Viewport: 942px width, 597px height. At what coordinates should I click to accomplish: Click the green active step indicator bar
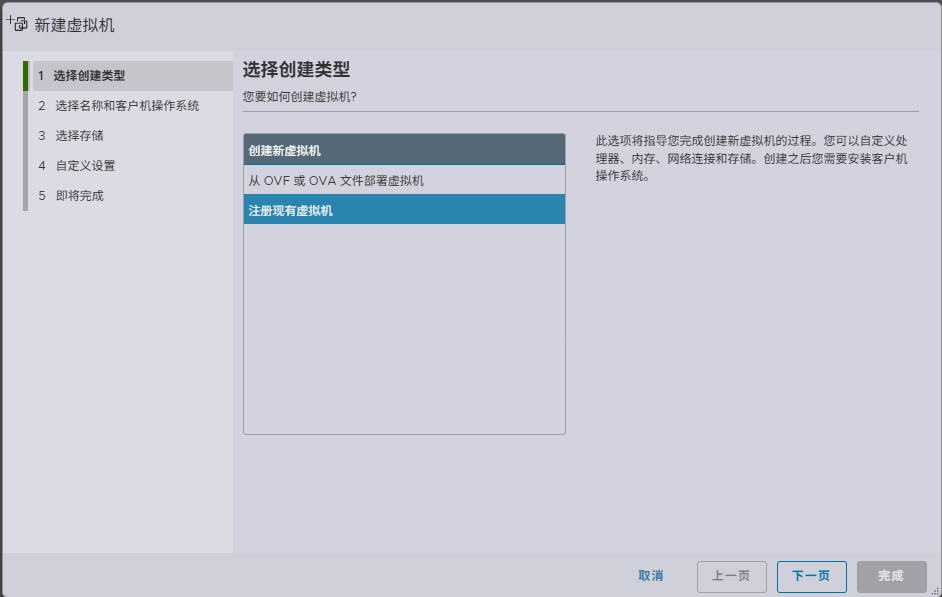pyautogui.click(x=26, y=76)
